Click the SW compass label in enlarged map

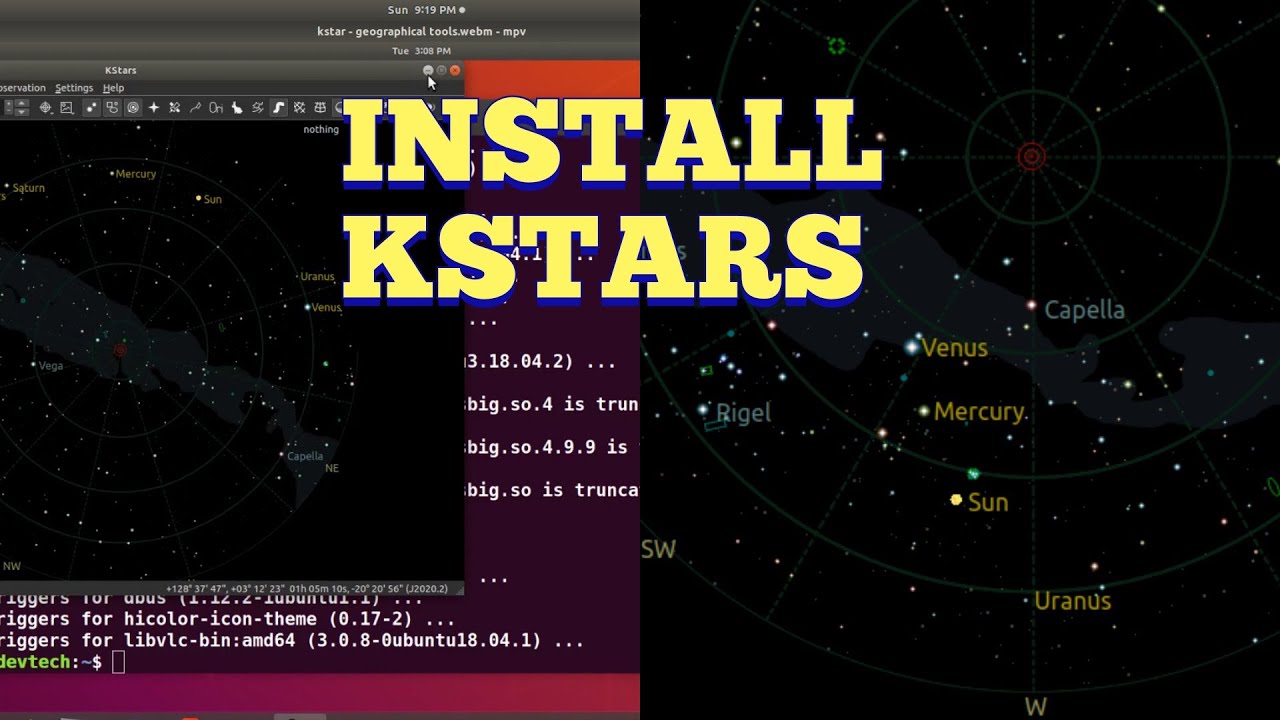tap(658, 549)
